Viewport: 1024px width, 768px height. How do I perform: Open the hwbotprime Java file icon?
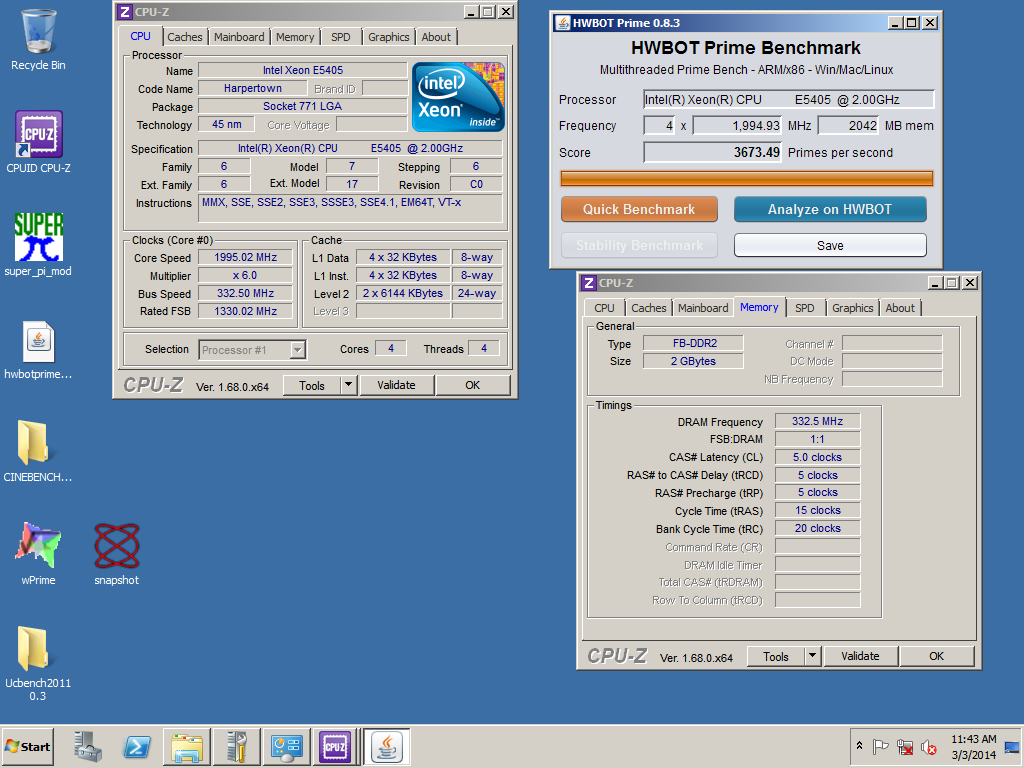39,349
